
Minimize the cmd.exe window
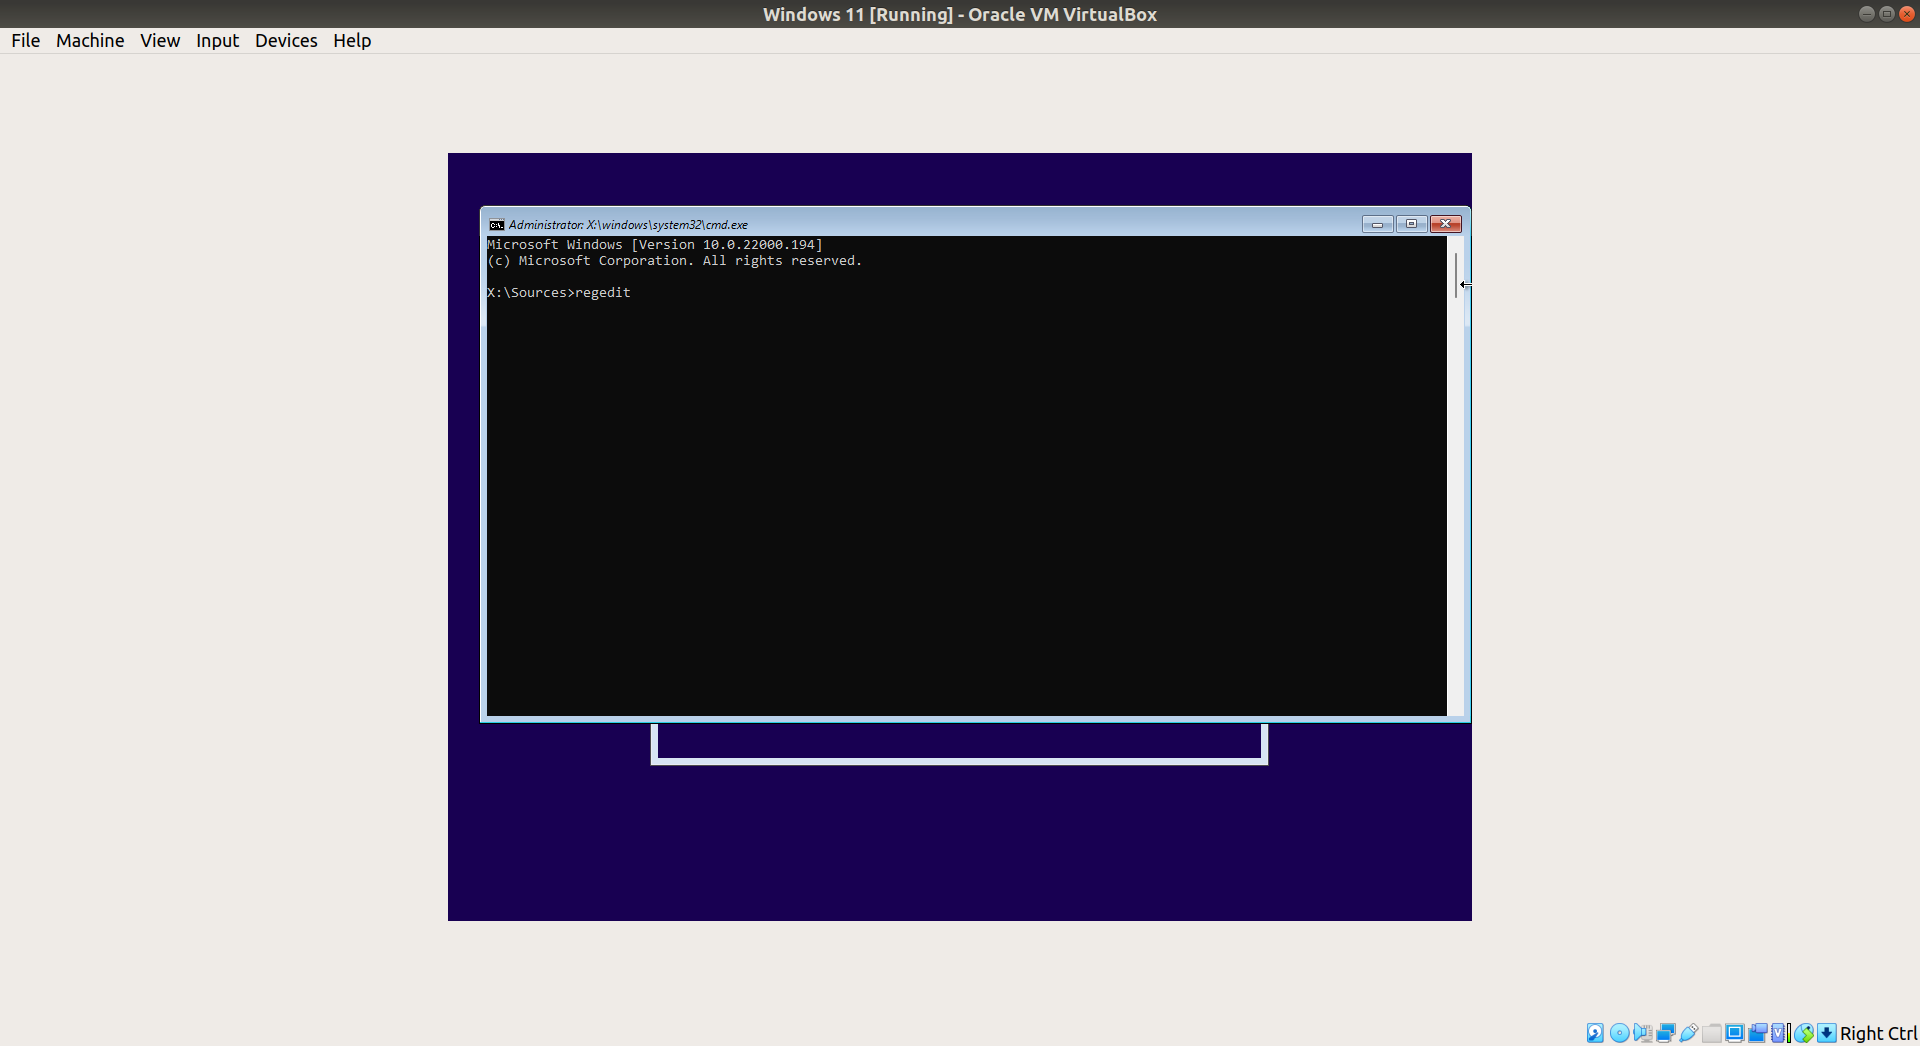point(1377,224)
